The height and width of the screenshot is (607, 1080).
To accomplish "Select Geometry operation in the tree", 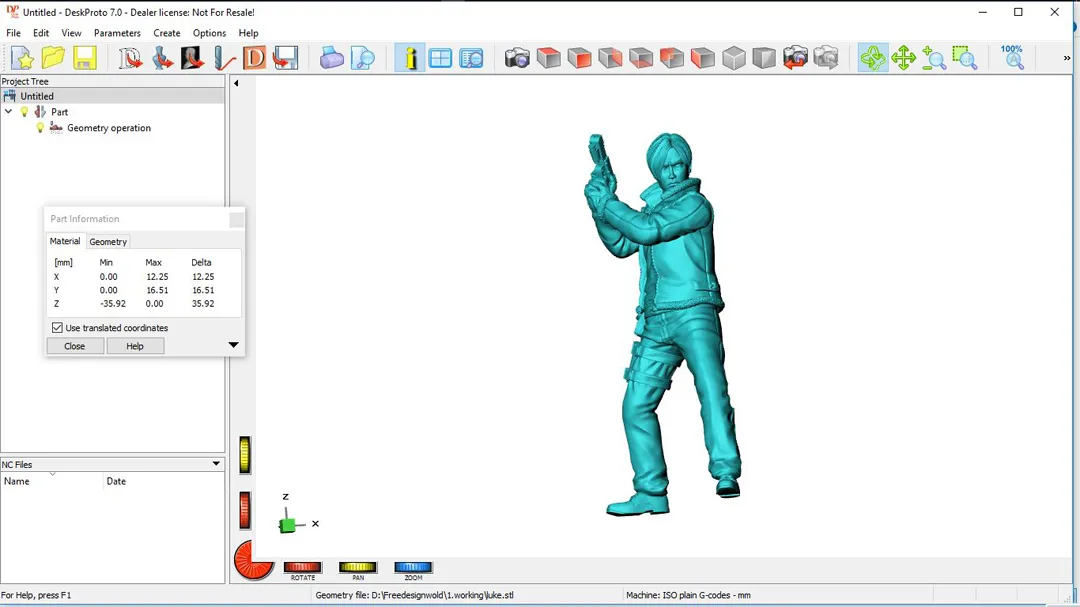I will [x=109, y=127].
